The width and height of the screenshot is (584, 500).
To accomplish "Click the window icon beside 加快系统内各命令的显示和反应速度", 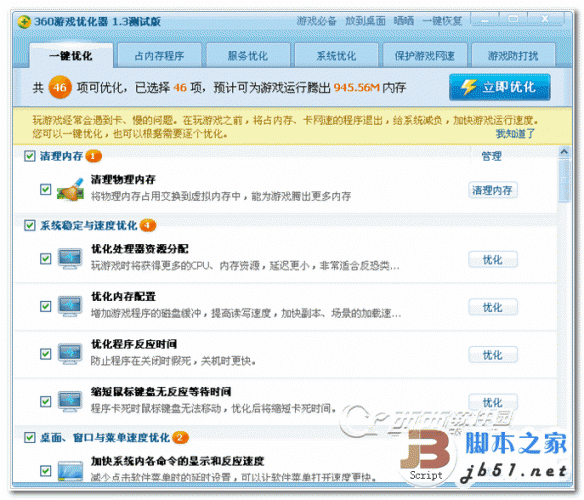I will [70, 471].
